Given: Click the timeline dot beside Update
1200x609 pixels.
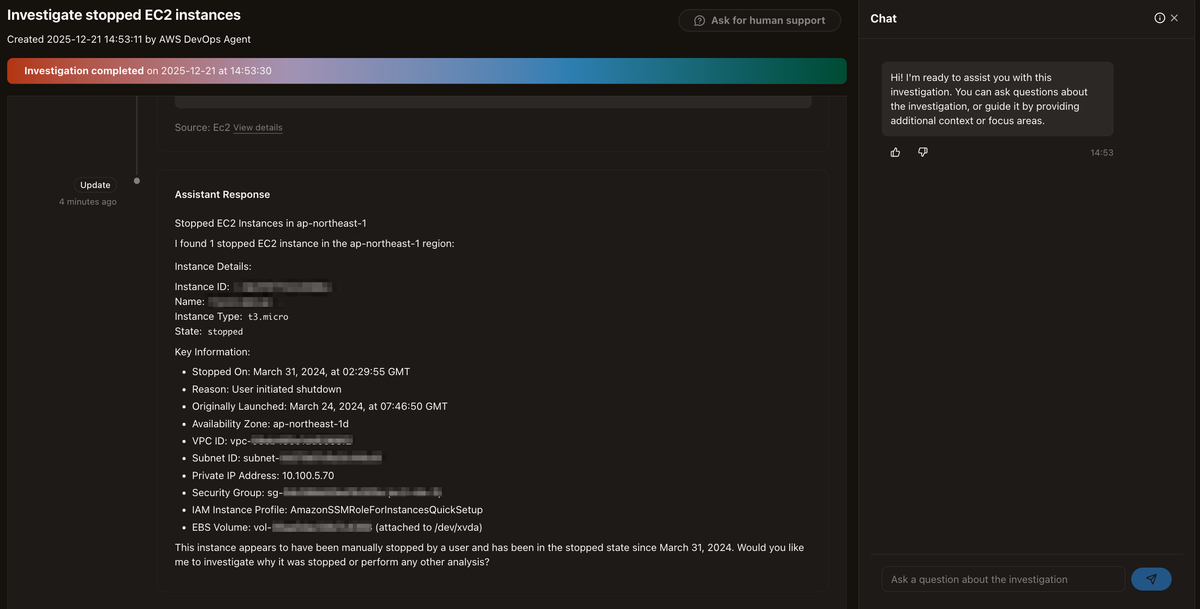Looking at the screenshot, I should (x=137, y=181).
